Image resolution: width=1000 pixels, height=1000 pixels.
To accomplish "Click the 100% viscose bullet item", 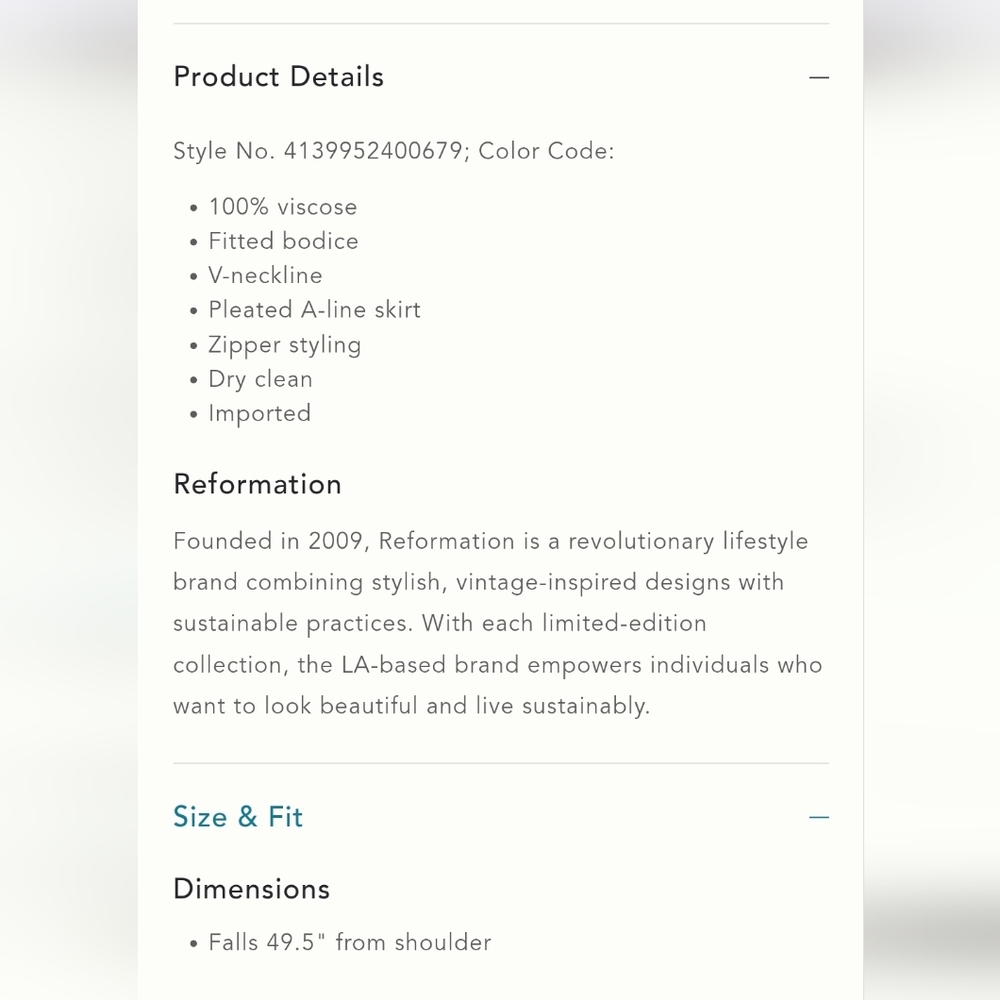I will pos(283,207).
